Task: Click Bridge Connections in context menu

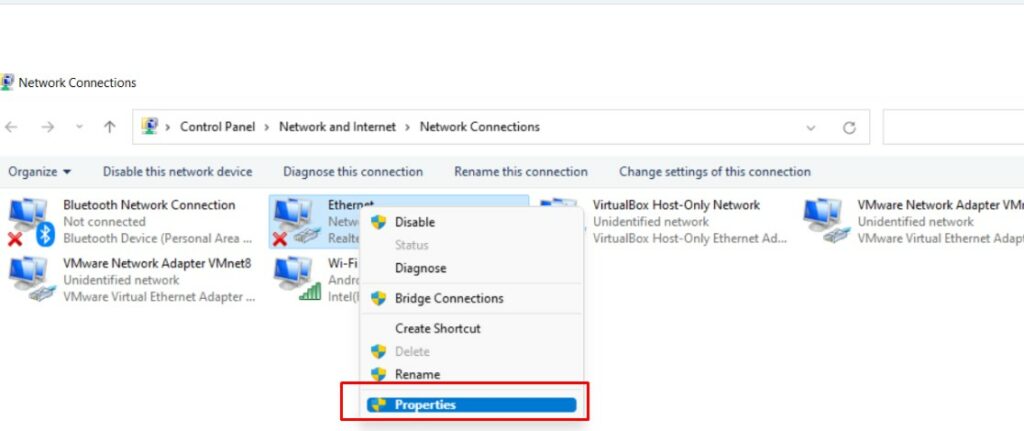Action: point(449,298)
